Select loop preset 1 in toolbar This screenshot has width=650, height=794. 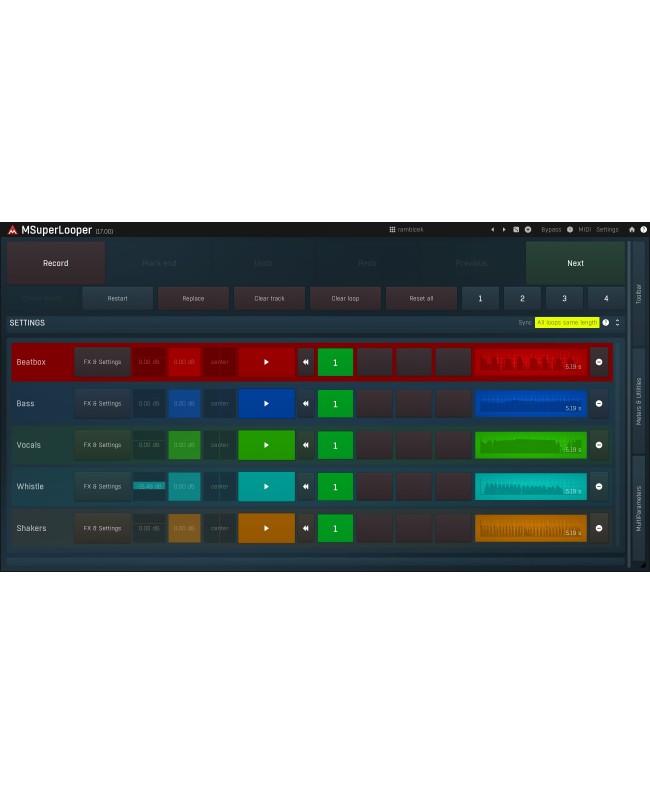click(480, 298)
